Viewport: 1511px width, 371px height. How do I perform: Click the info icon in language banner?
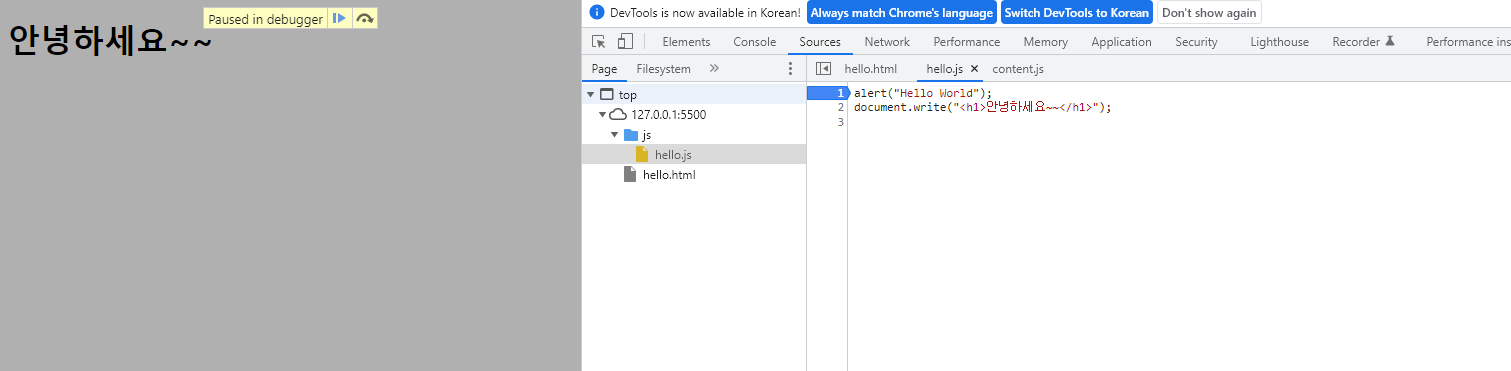(597, 13)
